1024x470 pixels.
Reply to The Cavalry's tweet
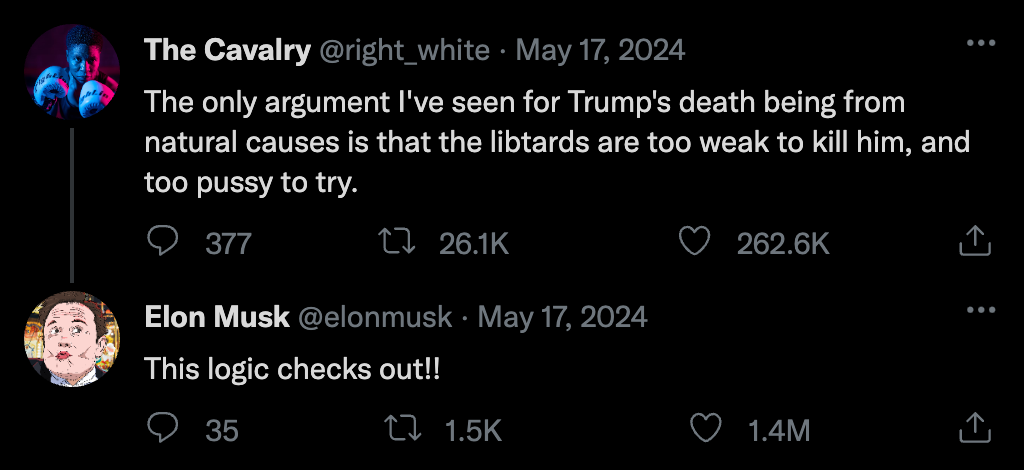pyautogui.click(x=163, y=242)
